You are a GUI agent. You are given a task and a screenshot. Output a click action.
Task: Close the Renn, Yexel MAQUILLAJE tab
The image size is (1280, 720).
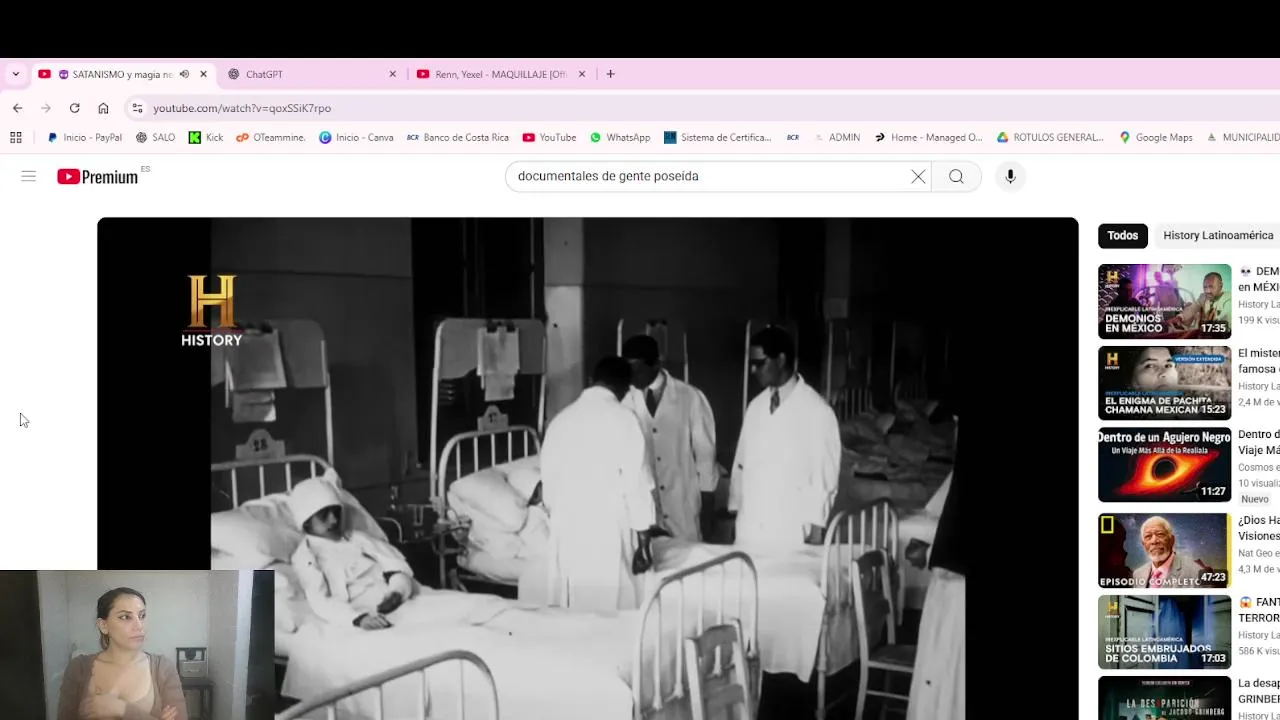pos(582,74)
